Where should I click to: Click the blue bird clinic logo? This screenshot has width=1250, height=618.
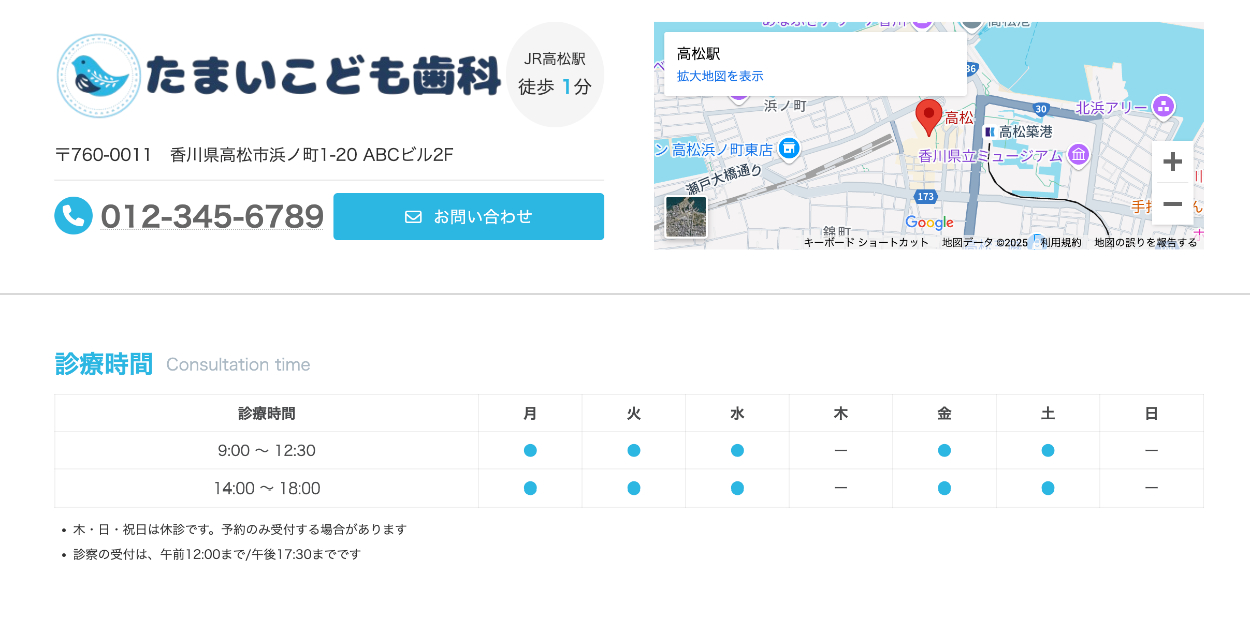coord(98,76)
